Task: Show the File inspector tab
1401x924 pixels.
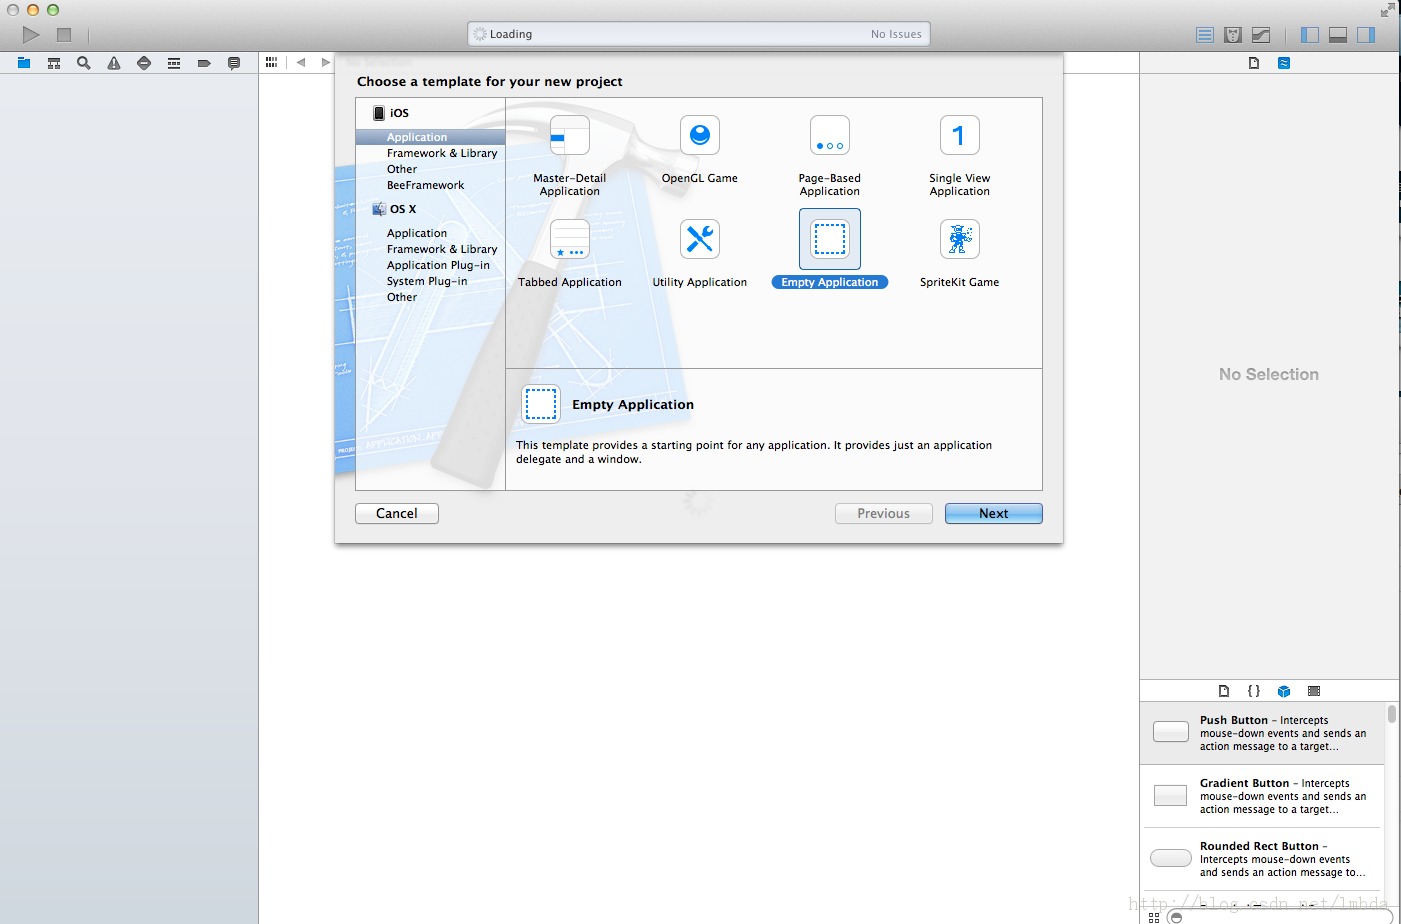Action: (x=1254, y=63)
